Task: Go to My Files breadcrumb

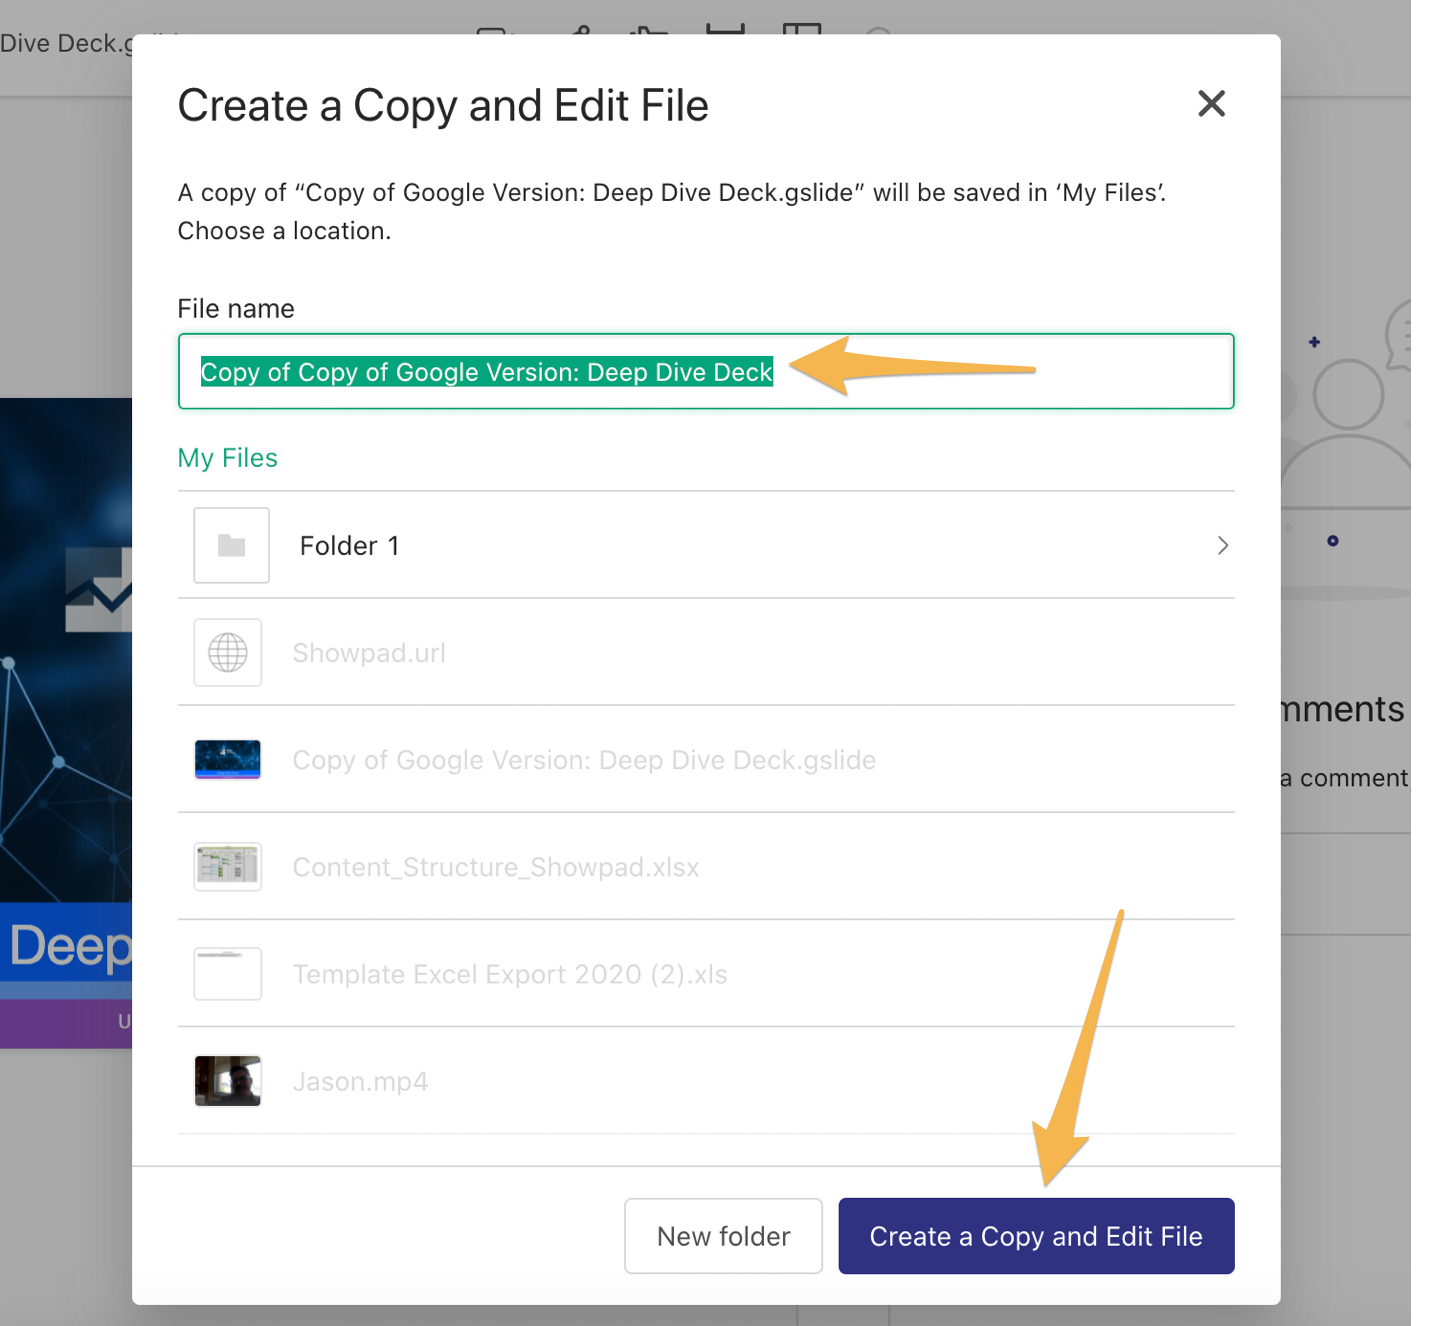Action: [x=227, y=458]
